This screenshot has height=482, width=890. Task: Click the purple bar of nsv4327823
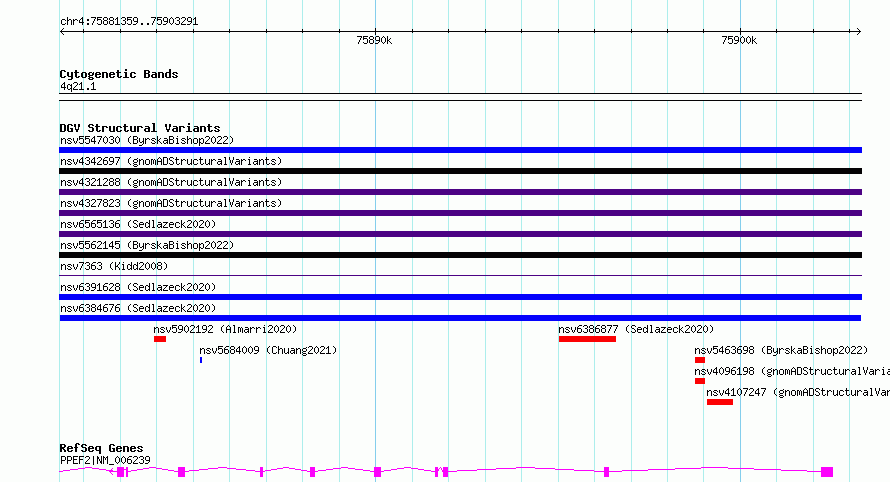460,213
